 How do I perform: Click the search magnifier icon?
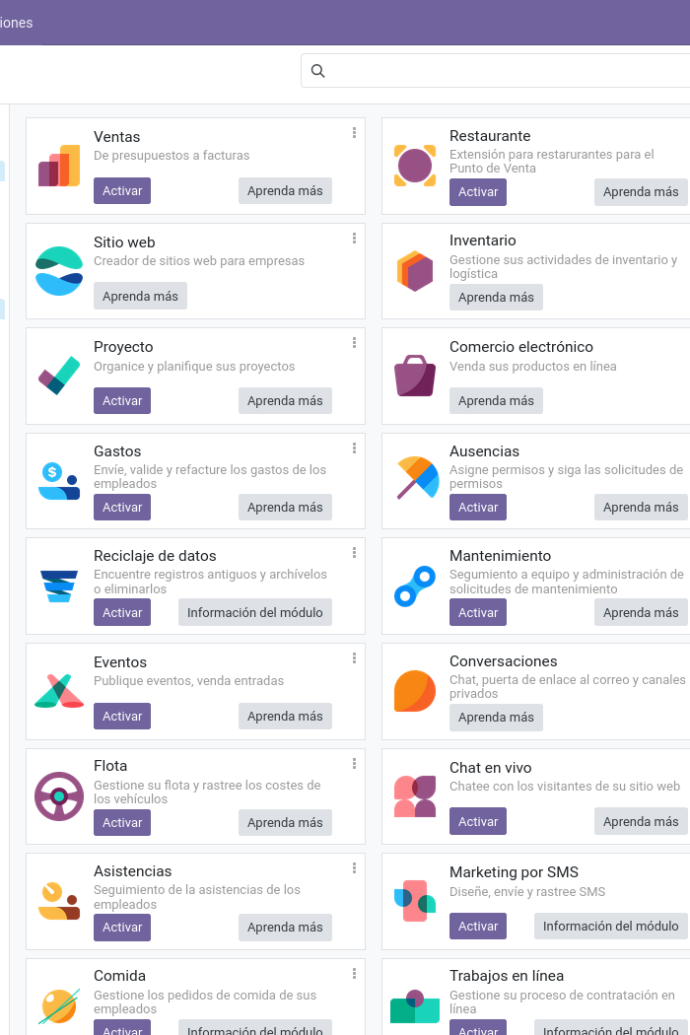click(x=318, y=71)
